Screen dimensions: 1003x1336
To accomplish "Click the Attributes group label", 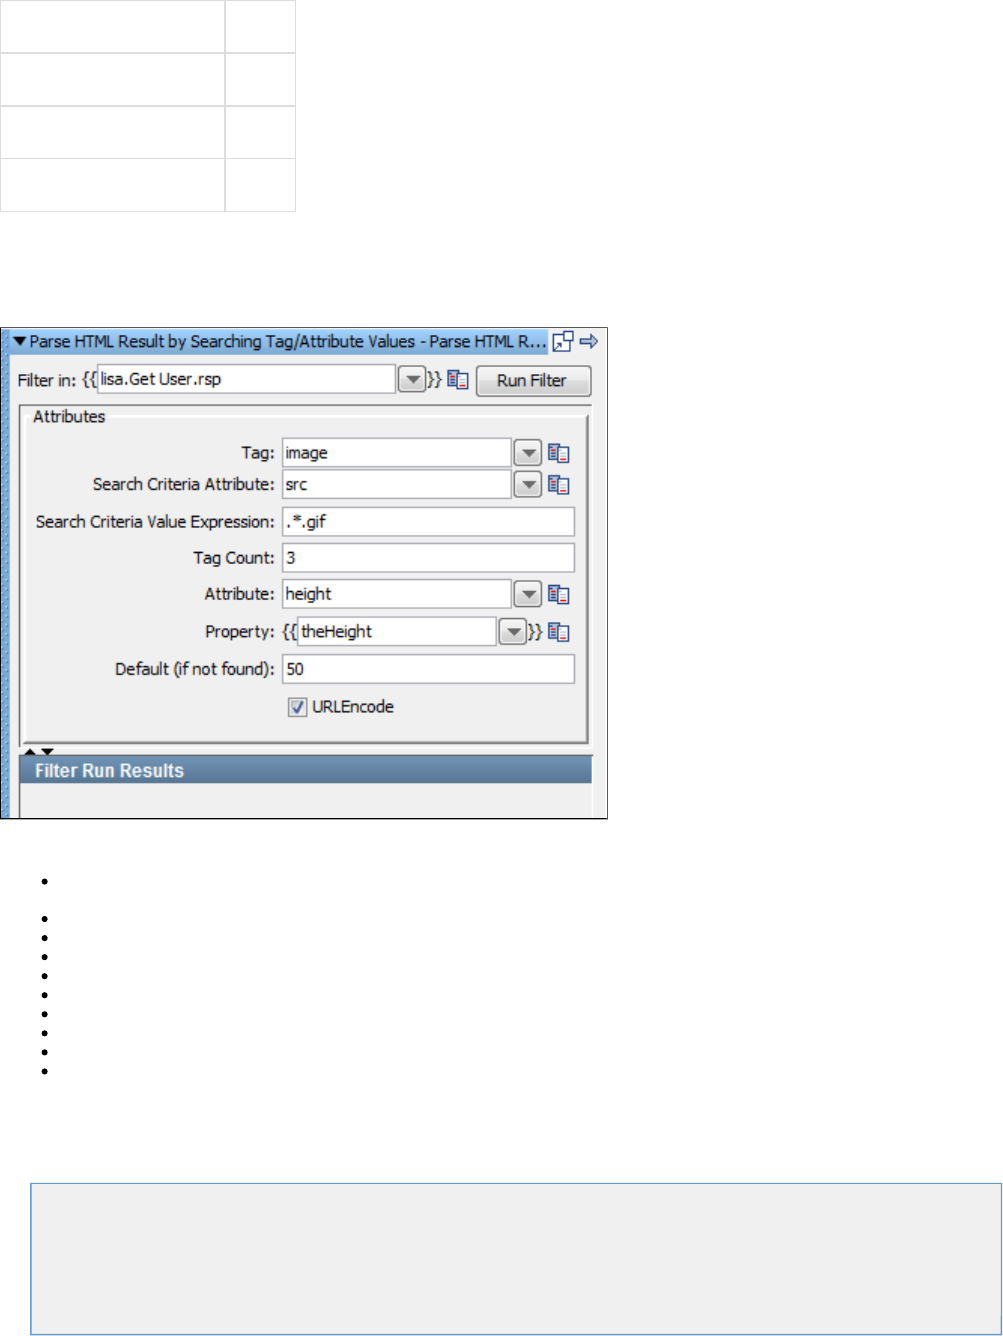I will (x=69, y=417).
